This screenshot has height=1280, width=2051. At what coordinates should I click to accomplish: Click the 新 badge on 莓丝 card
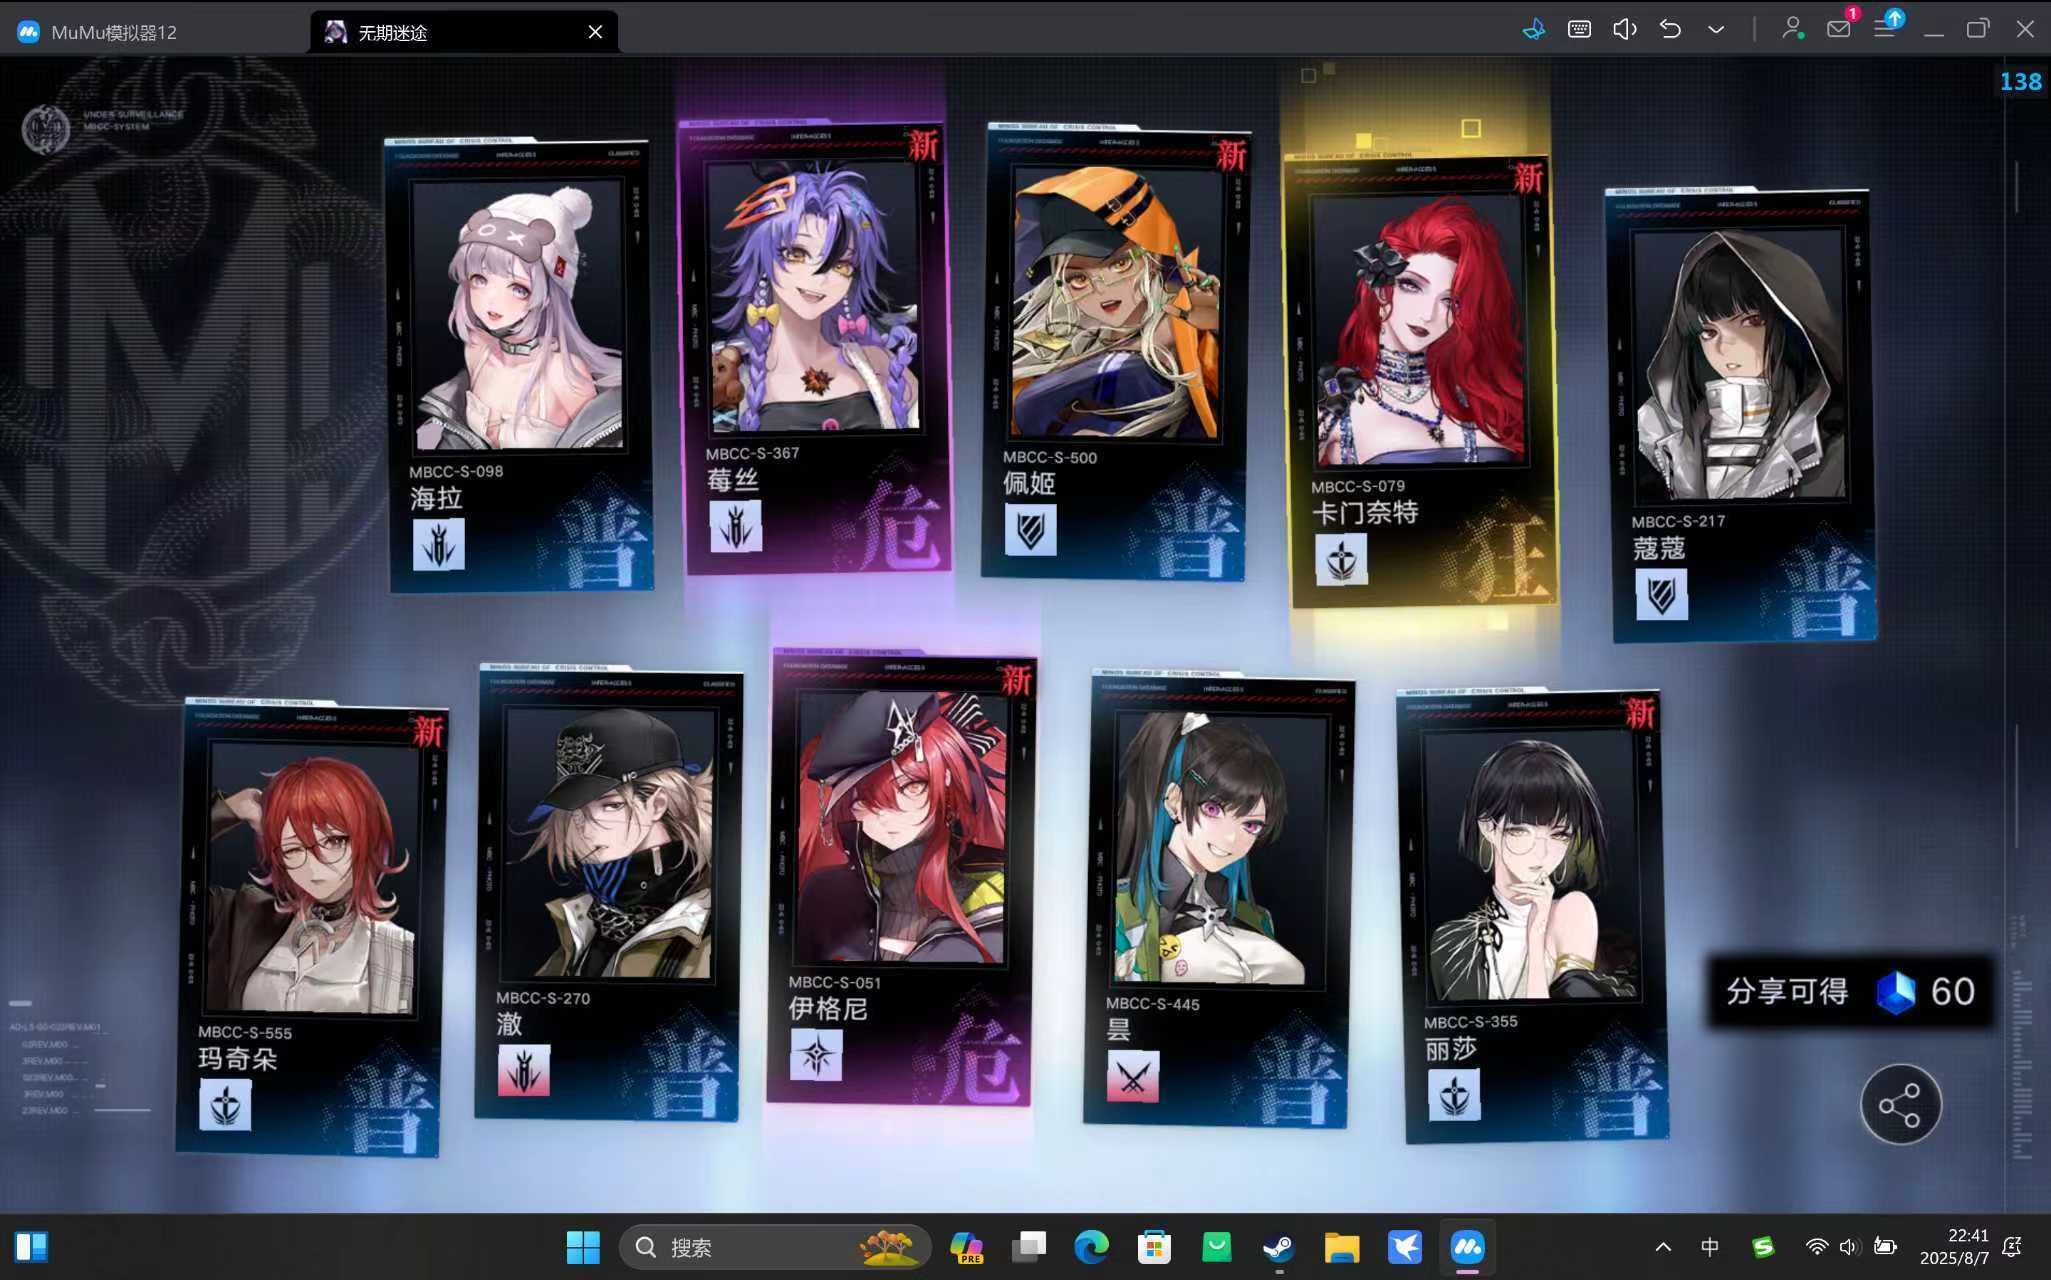pyautogui.click(x=923, y=146)
